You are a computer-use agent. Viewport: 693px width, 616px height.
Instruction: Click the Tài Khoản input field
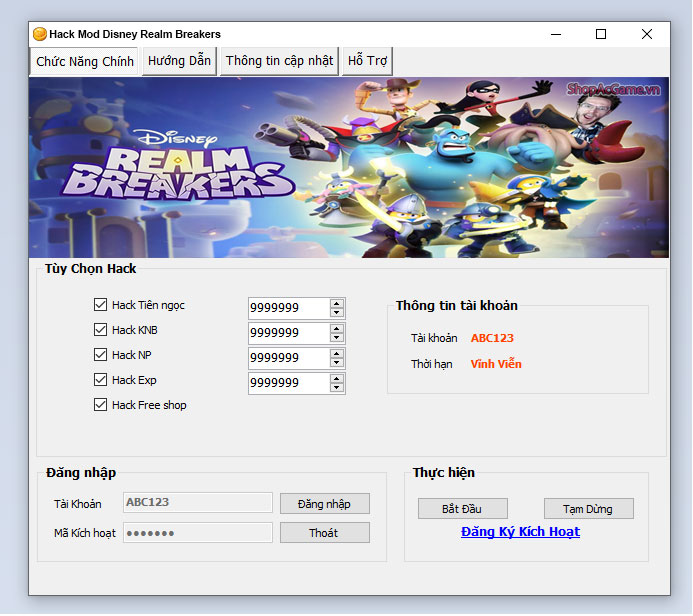198,502
